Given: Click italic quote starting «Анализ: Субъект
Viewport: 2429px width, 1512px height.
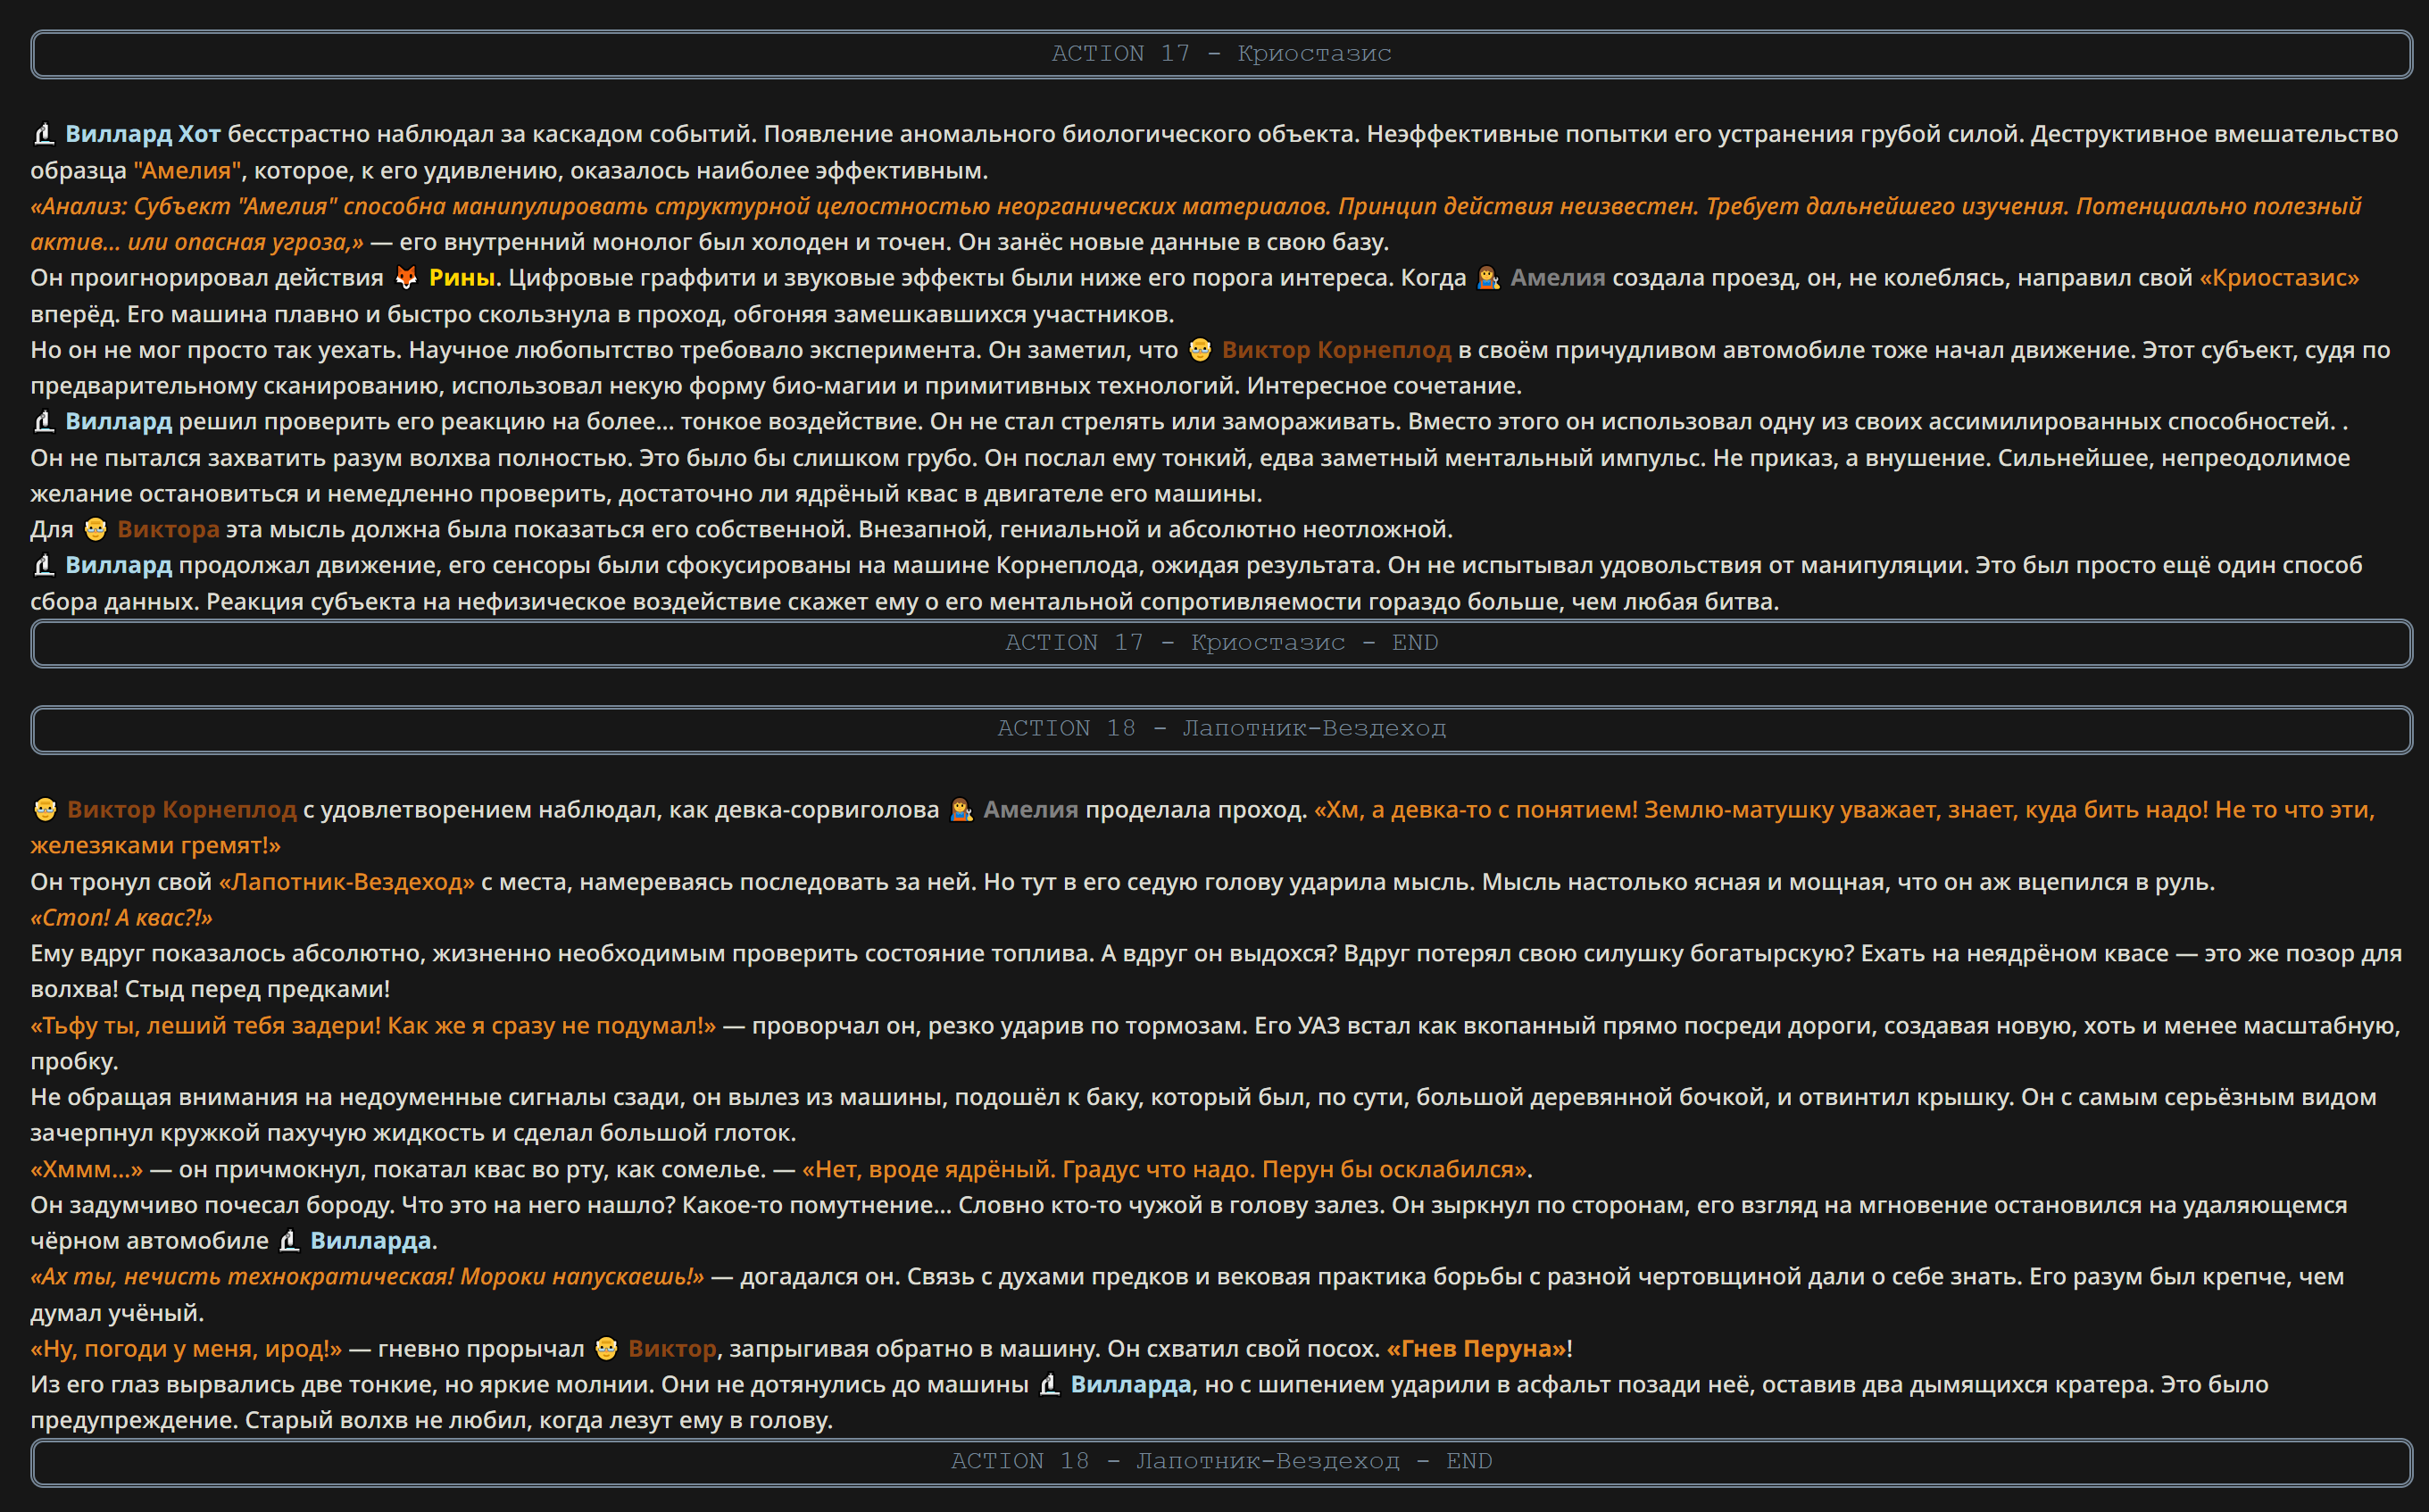Looking at the screenshot, I should (1195, 224).
